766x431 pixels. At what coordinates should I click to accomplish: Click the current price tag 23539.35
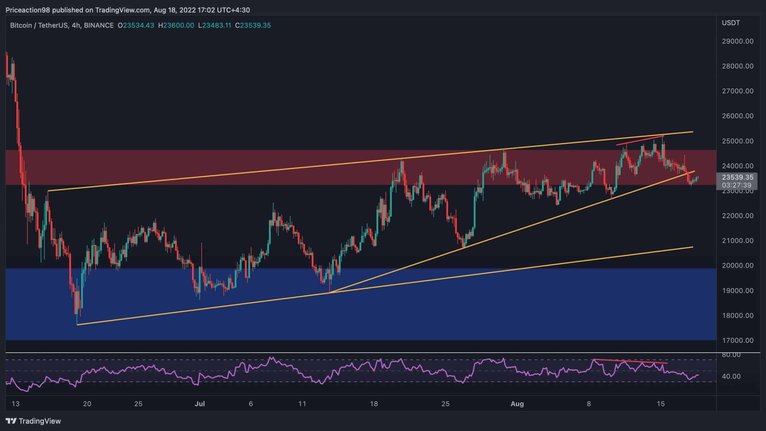737,177
